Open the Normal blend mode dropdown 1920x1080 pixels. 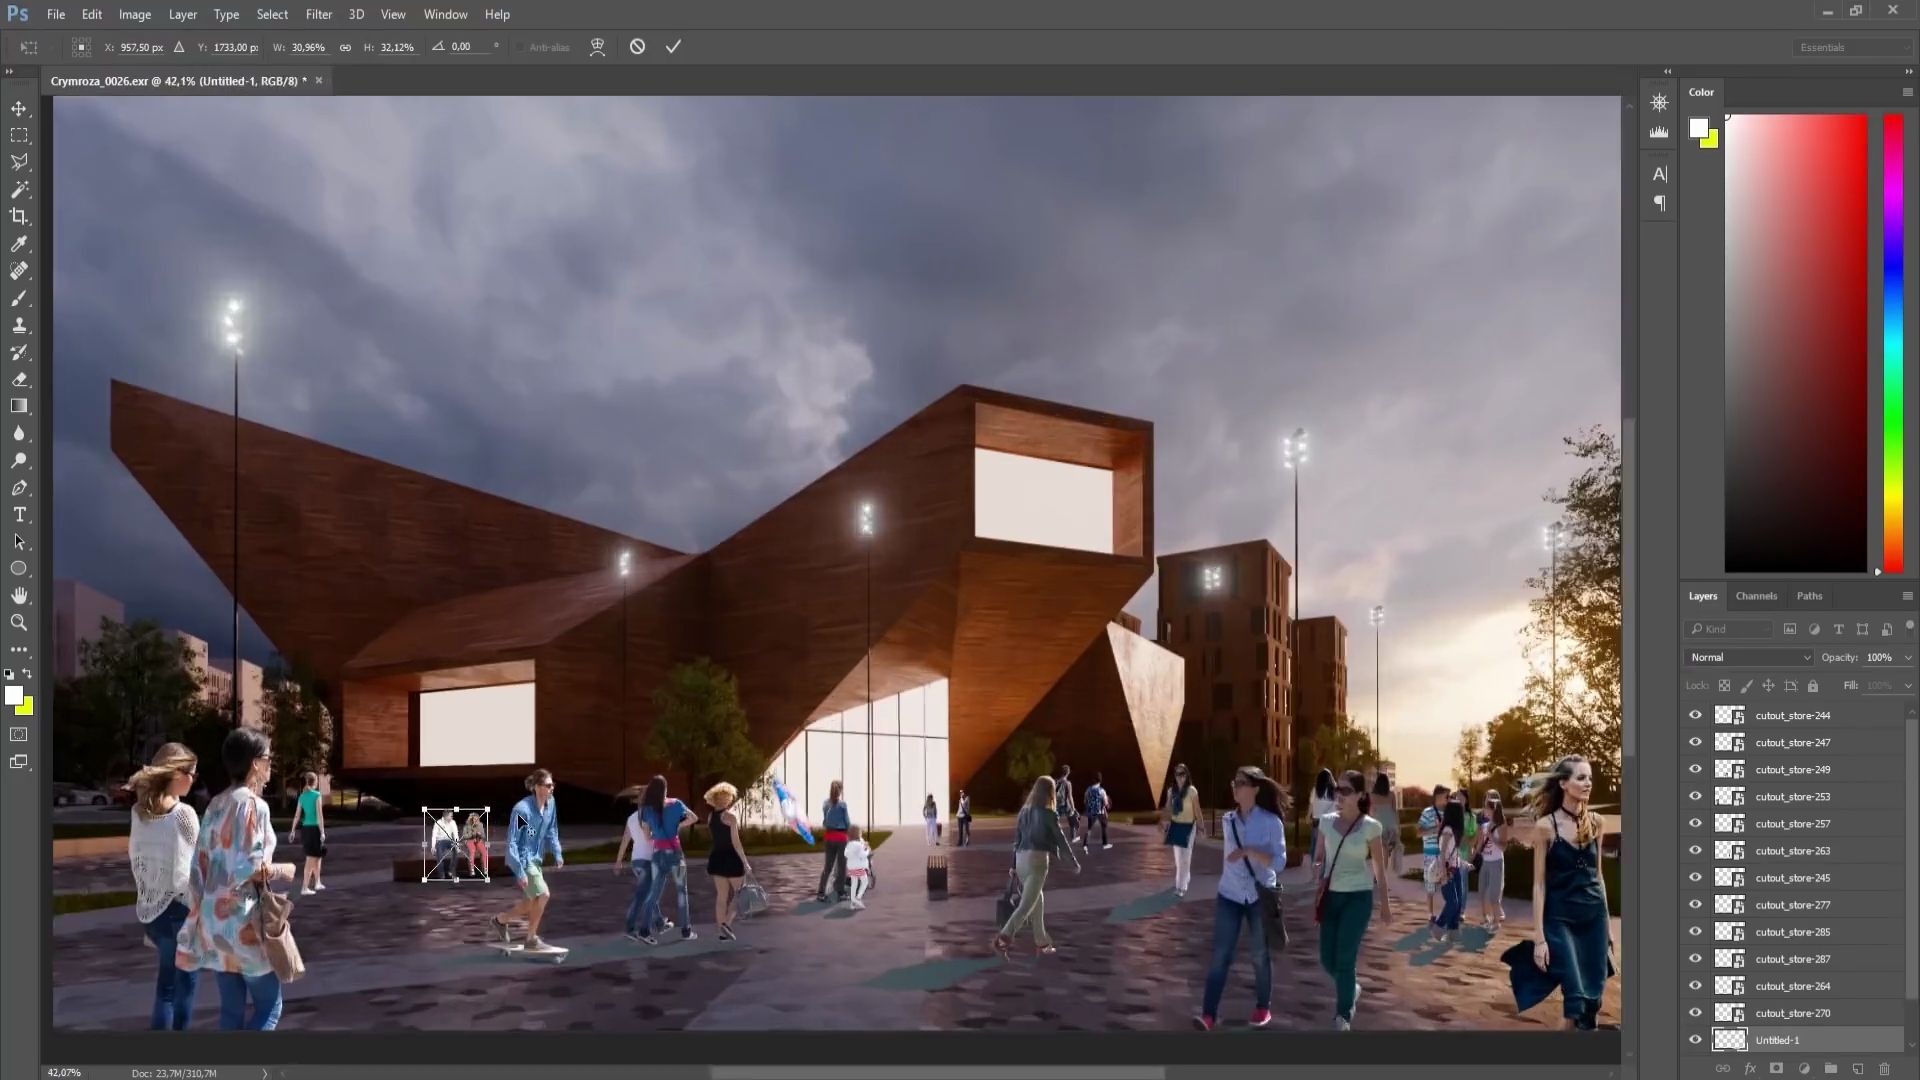(1750, 657)
